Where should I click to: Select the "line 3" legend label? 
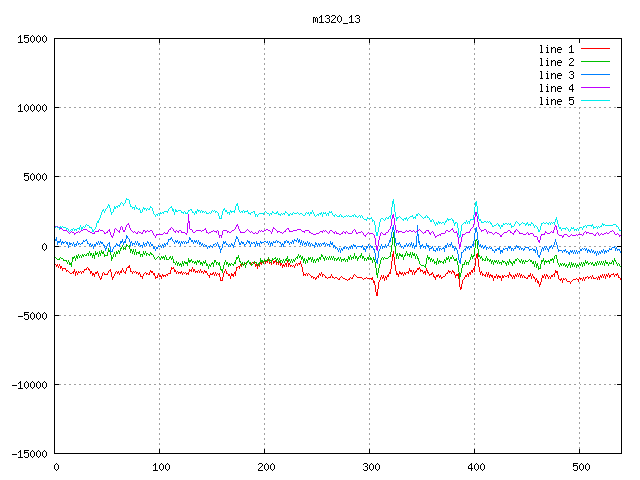coord(557,75)
